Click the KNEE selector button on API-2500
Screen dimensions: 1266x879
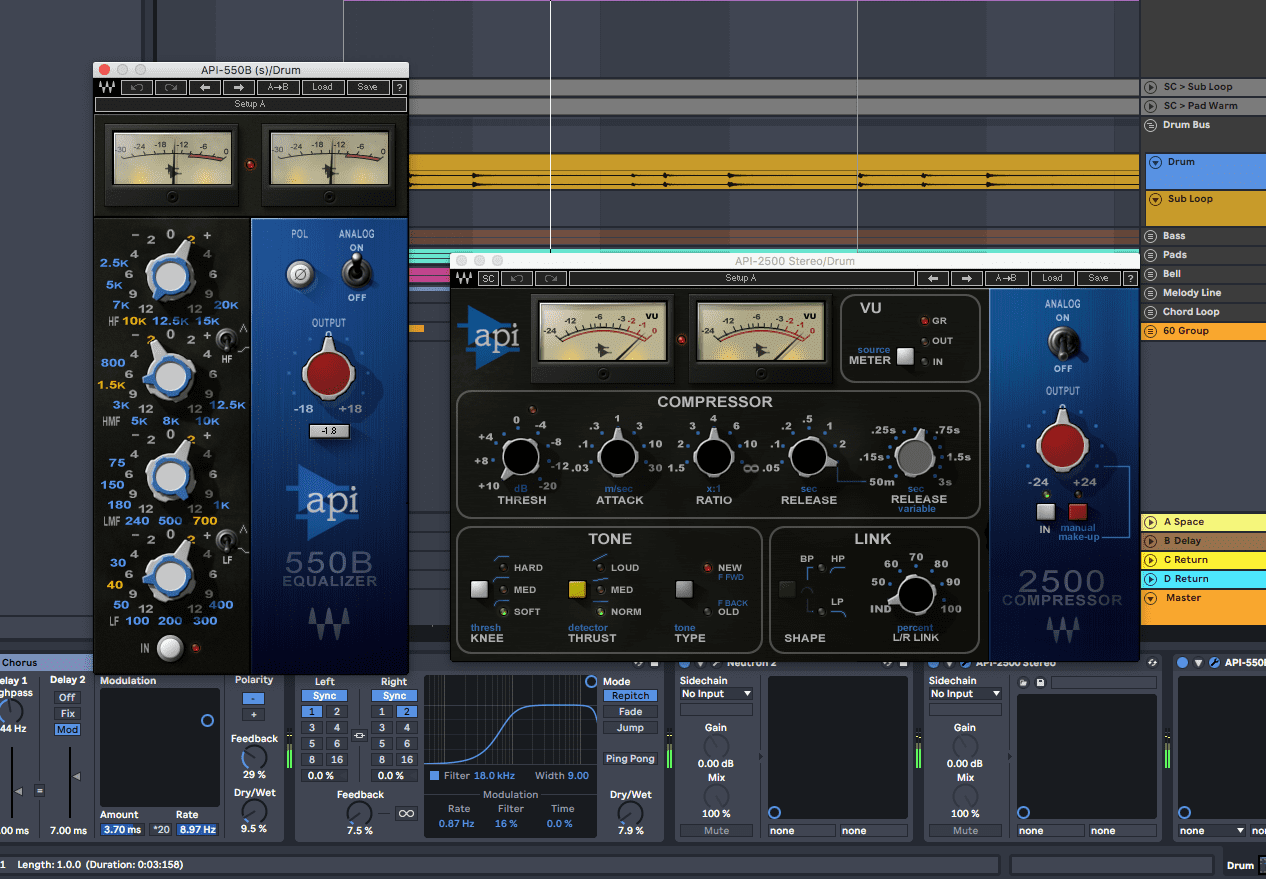tap(480, 590)
